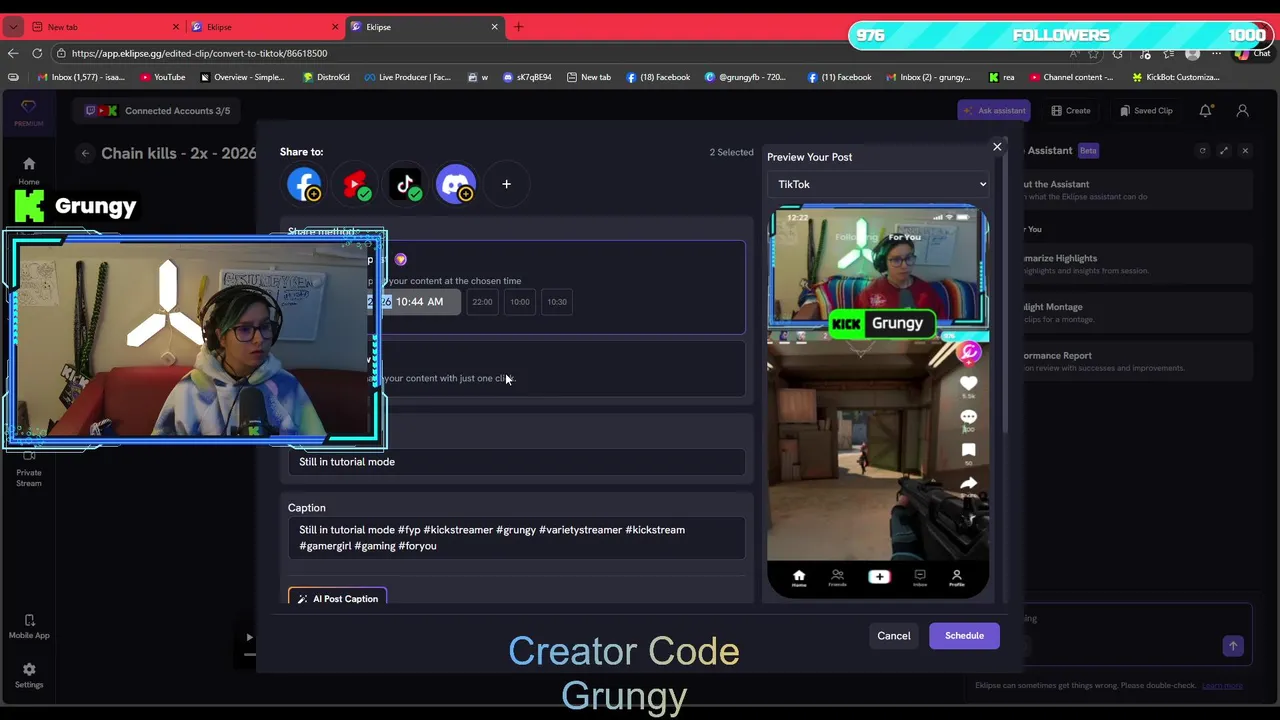1280x720 pixels.
Task: Follow the Learn more link
Action: [x=1222, y=686]
